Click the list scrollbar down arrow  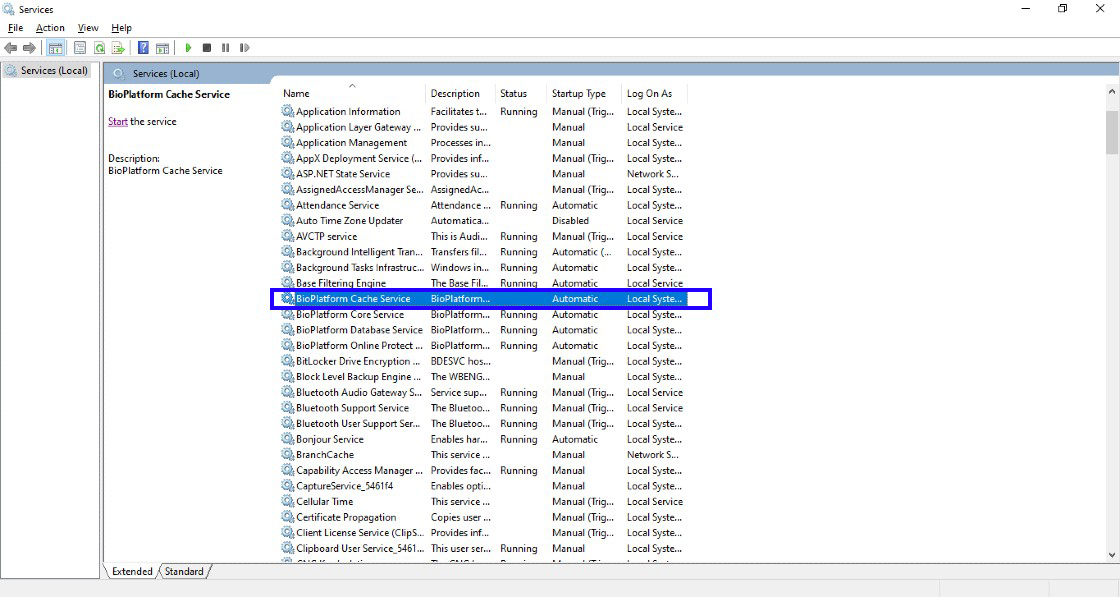coord(1111,555)
